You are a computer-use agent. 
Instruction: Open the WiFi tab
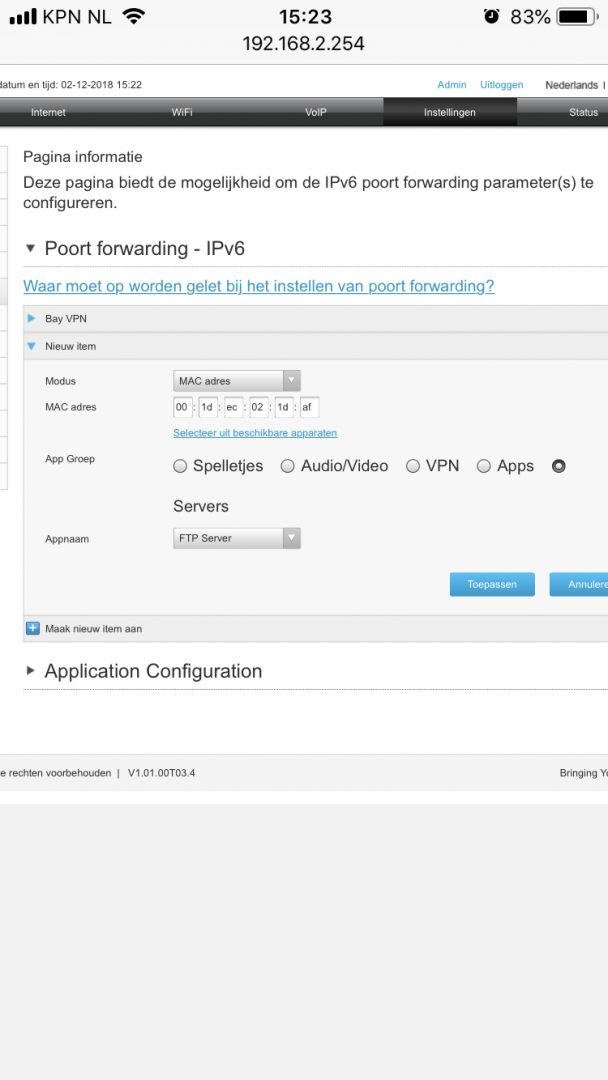[x=182, y=112]
